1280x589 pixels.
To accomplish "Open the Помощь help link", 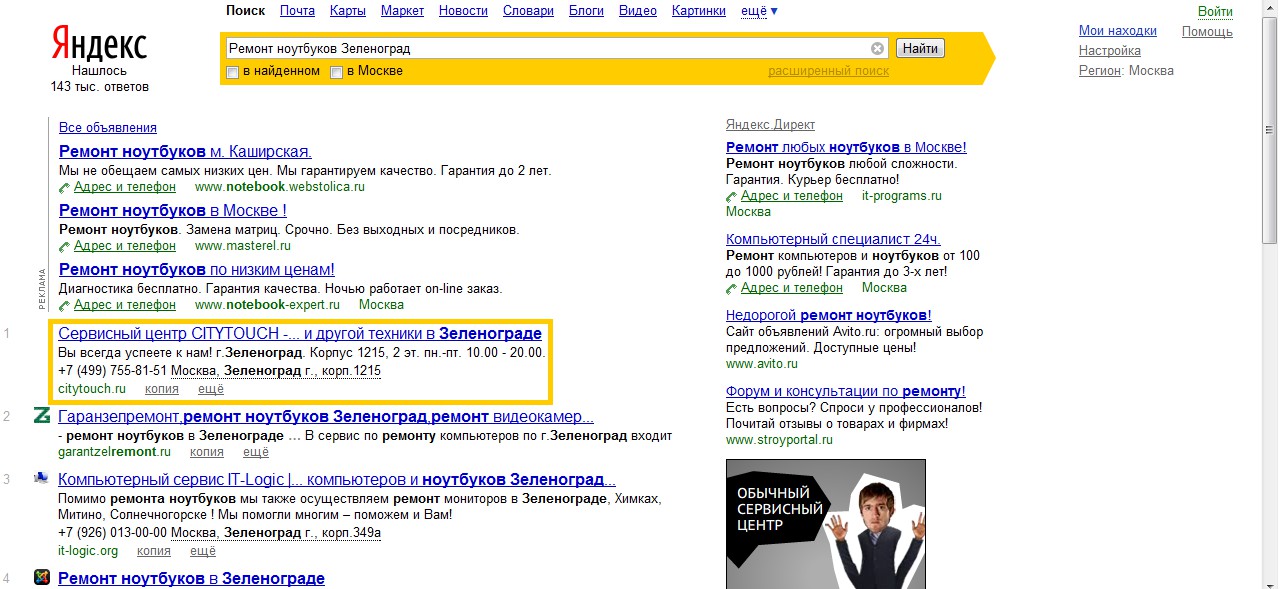I will [1207, 31].
